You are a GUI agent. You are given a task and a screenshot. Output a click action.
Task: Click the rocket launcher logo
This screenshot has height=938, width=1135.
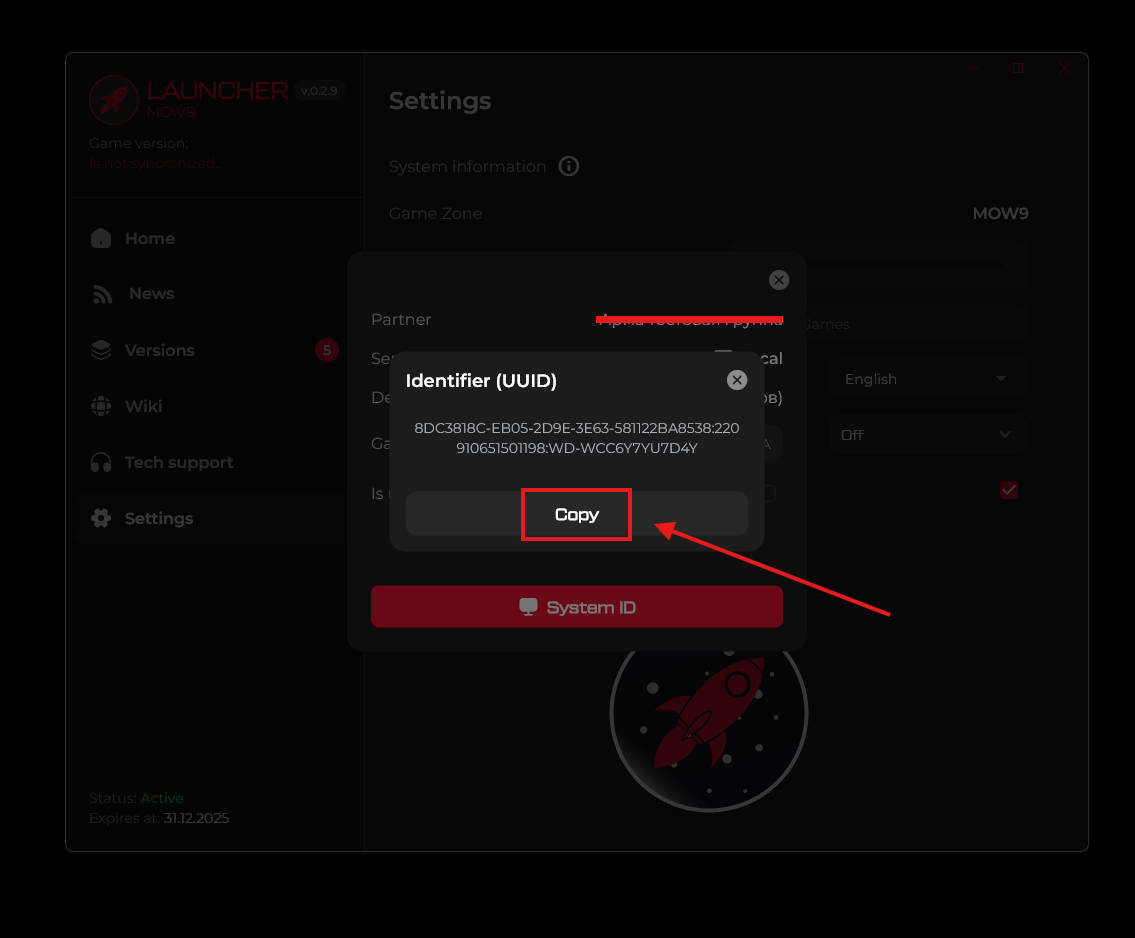tap(113, 99)
